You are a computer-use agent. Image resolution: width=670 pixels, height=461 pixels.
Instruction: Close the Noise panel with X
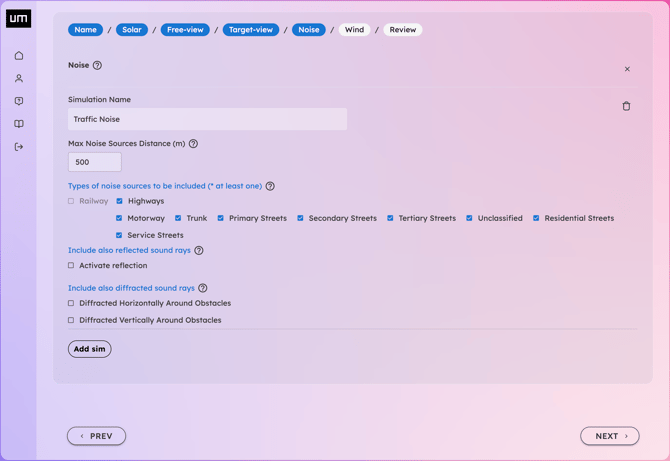(x=627, y=70)
